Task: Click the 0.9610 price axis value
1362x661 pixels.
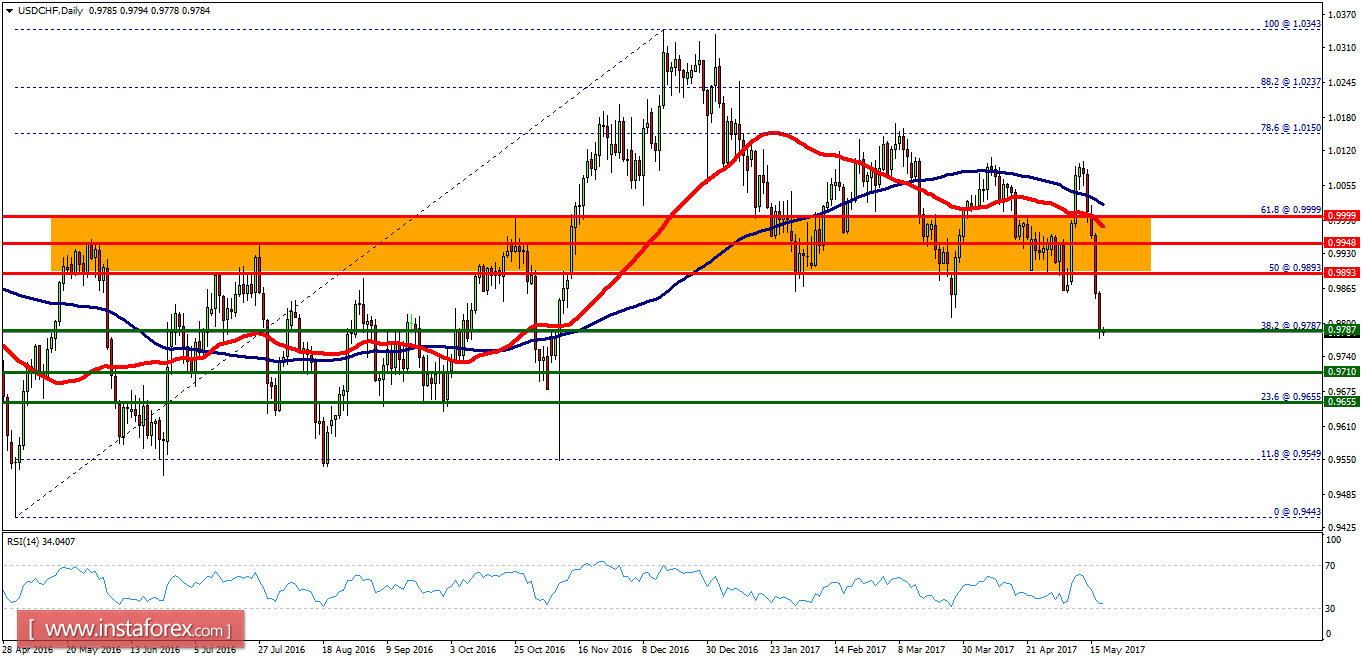Action: (1341, 426)
